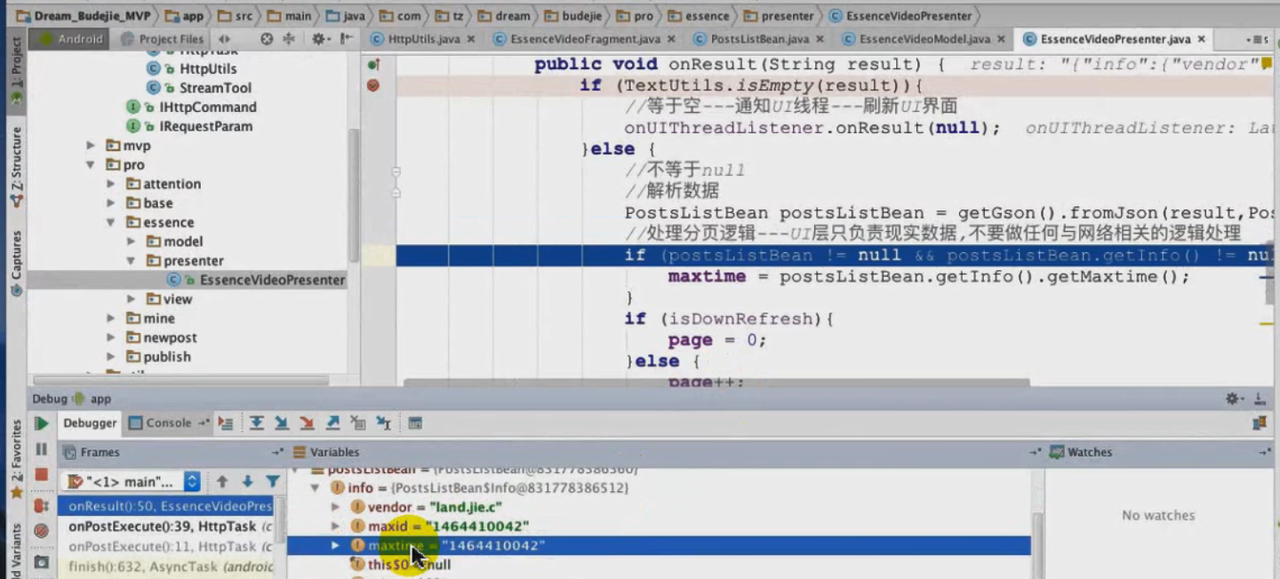1280x579 pixels.
Task: Force step into with the red arrow
Action: (307, 423)
